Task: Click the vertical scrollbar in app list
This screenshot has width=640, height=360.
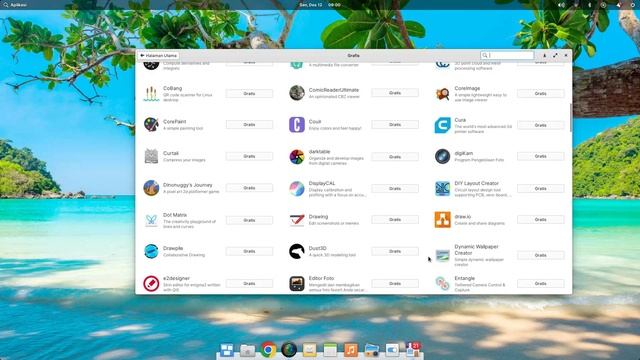Action: 570,118
